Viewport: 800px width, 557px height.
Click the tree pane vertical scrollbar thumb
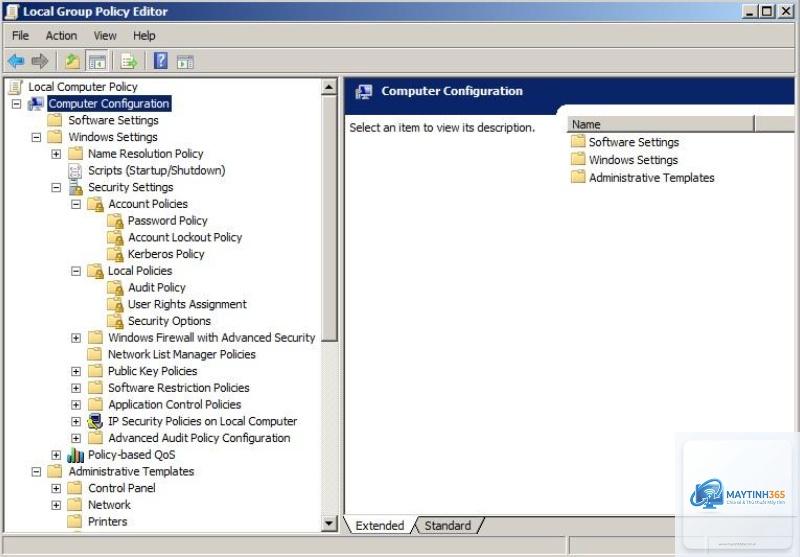click(329, 218)
